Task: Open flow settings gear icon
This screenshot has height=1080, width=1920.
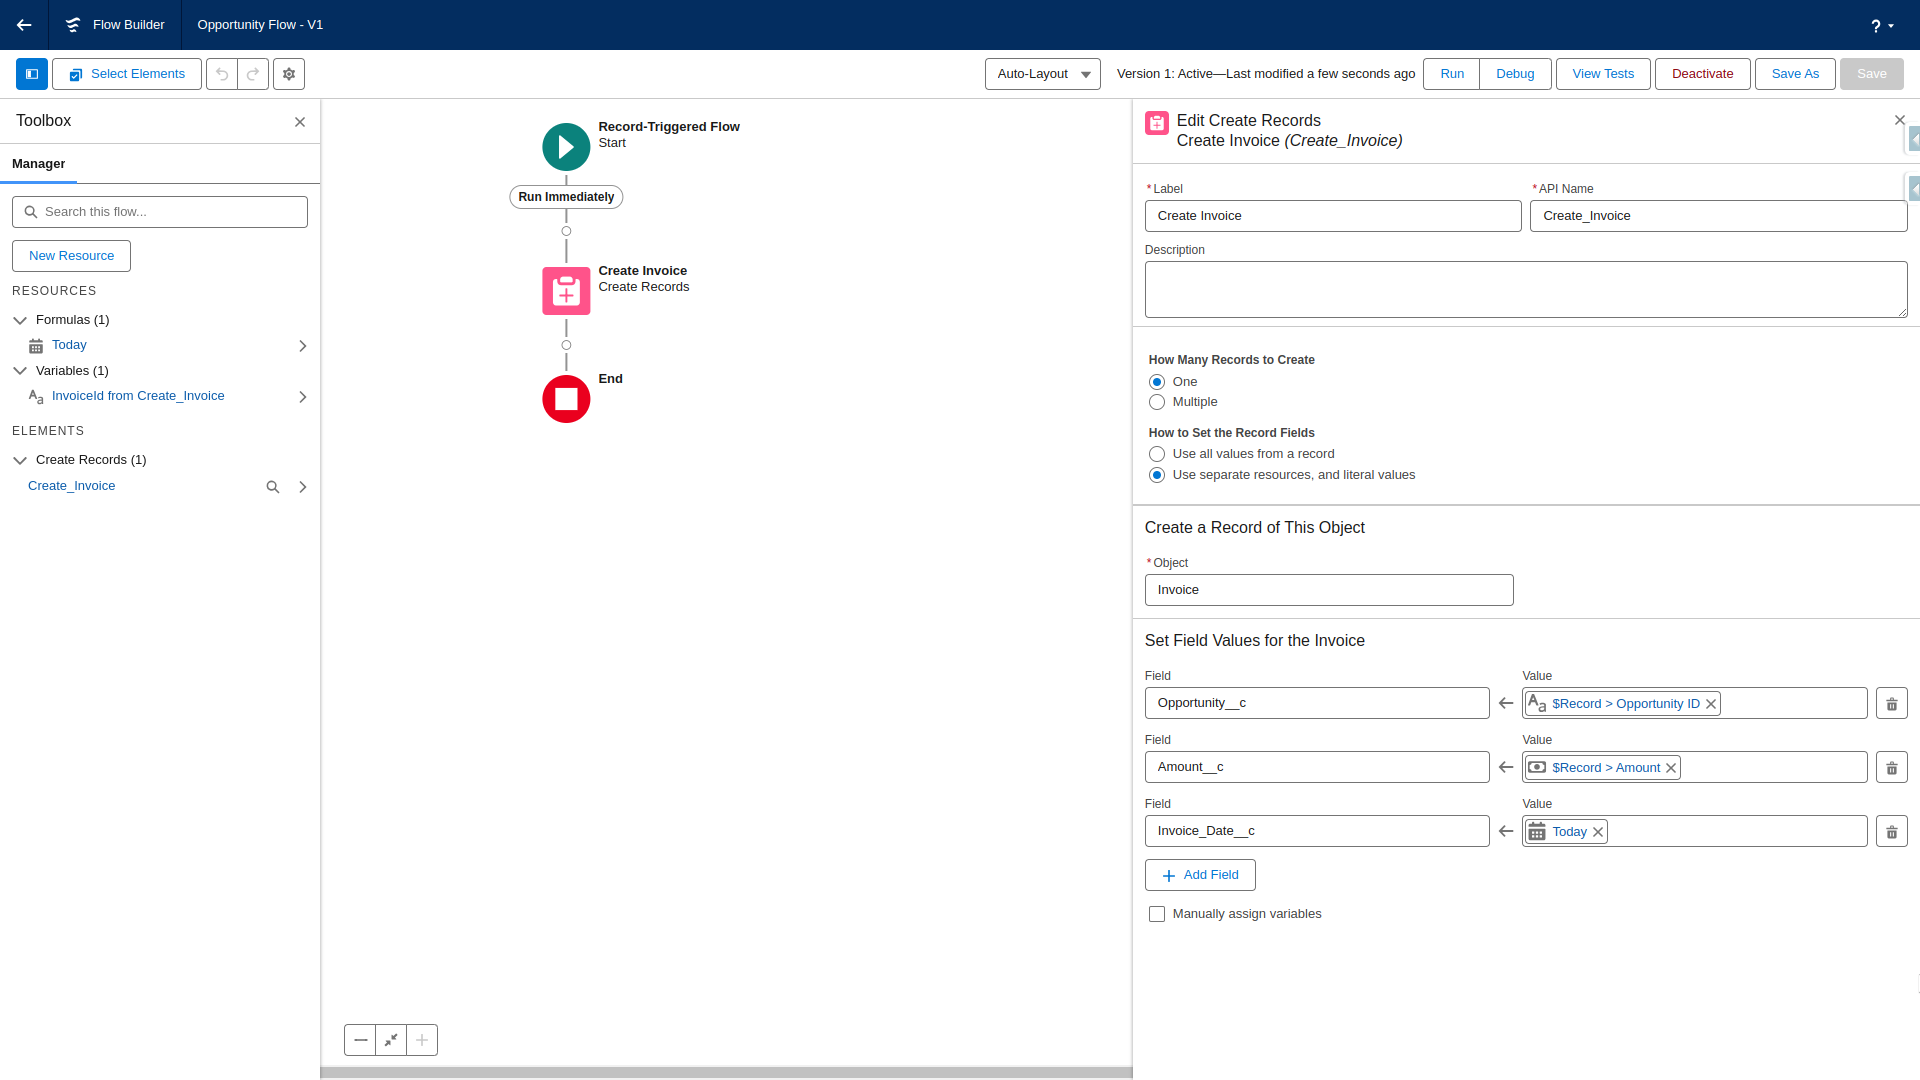Action: click(289, 74)
